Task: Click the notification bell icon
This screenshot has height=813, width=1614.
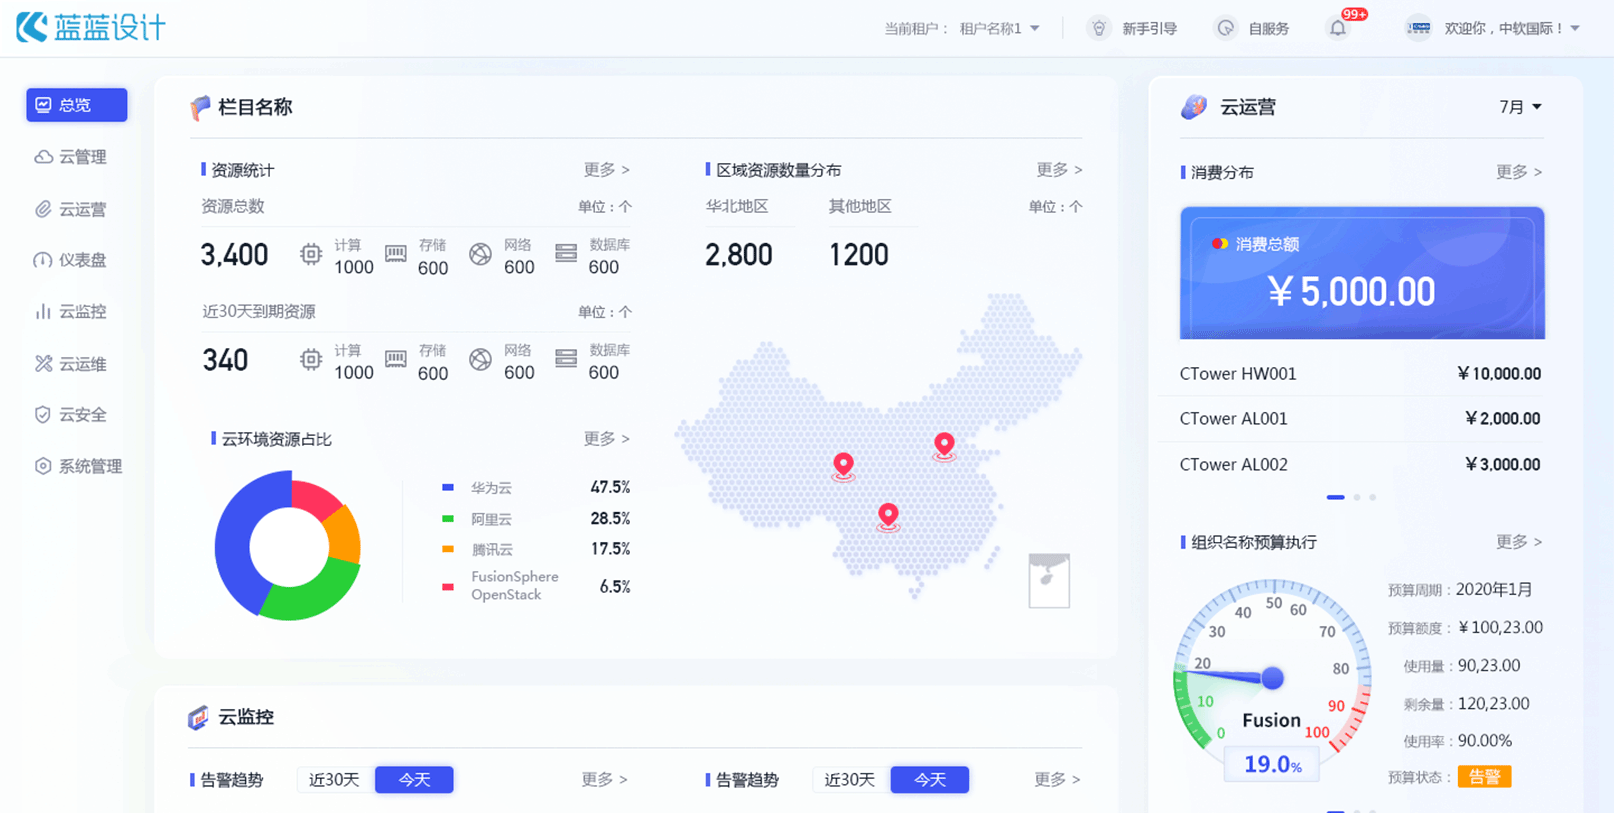Action: pyautogui.click(x=1338, y=28)
